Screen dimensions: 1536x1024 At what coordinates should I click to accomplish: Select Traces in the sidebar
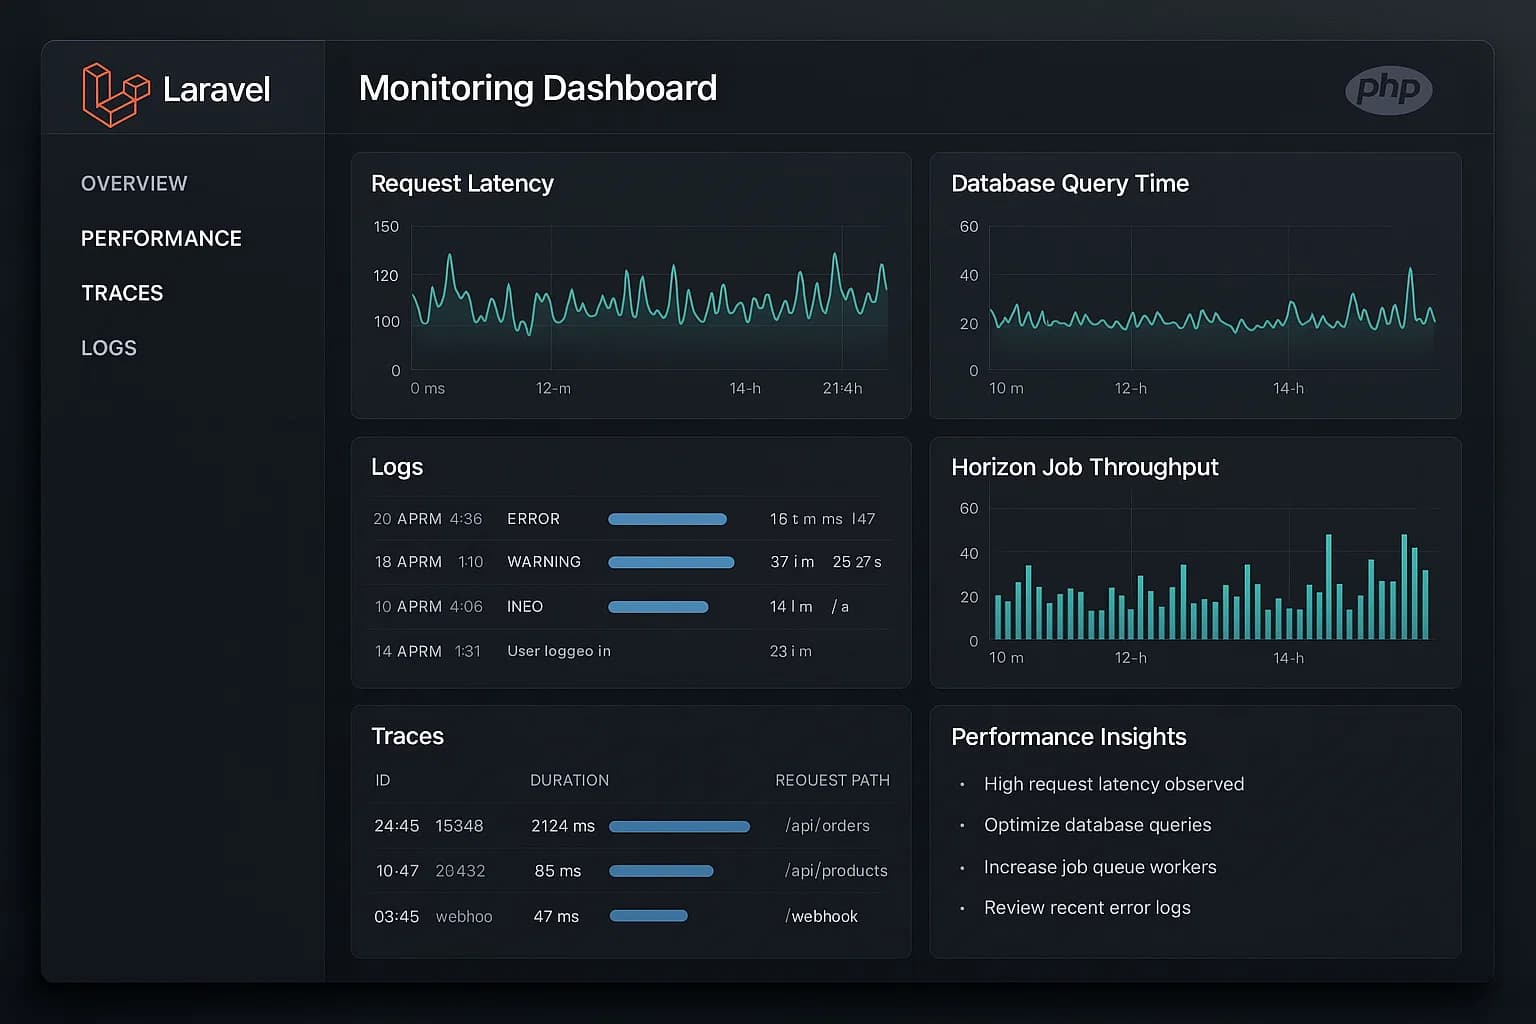point(122,293)
